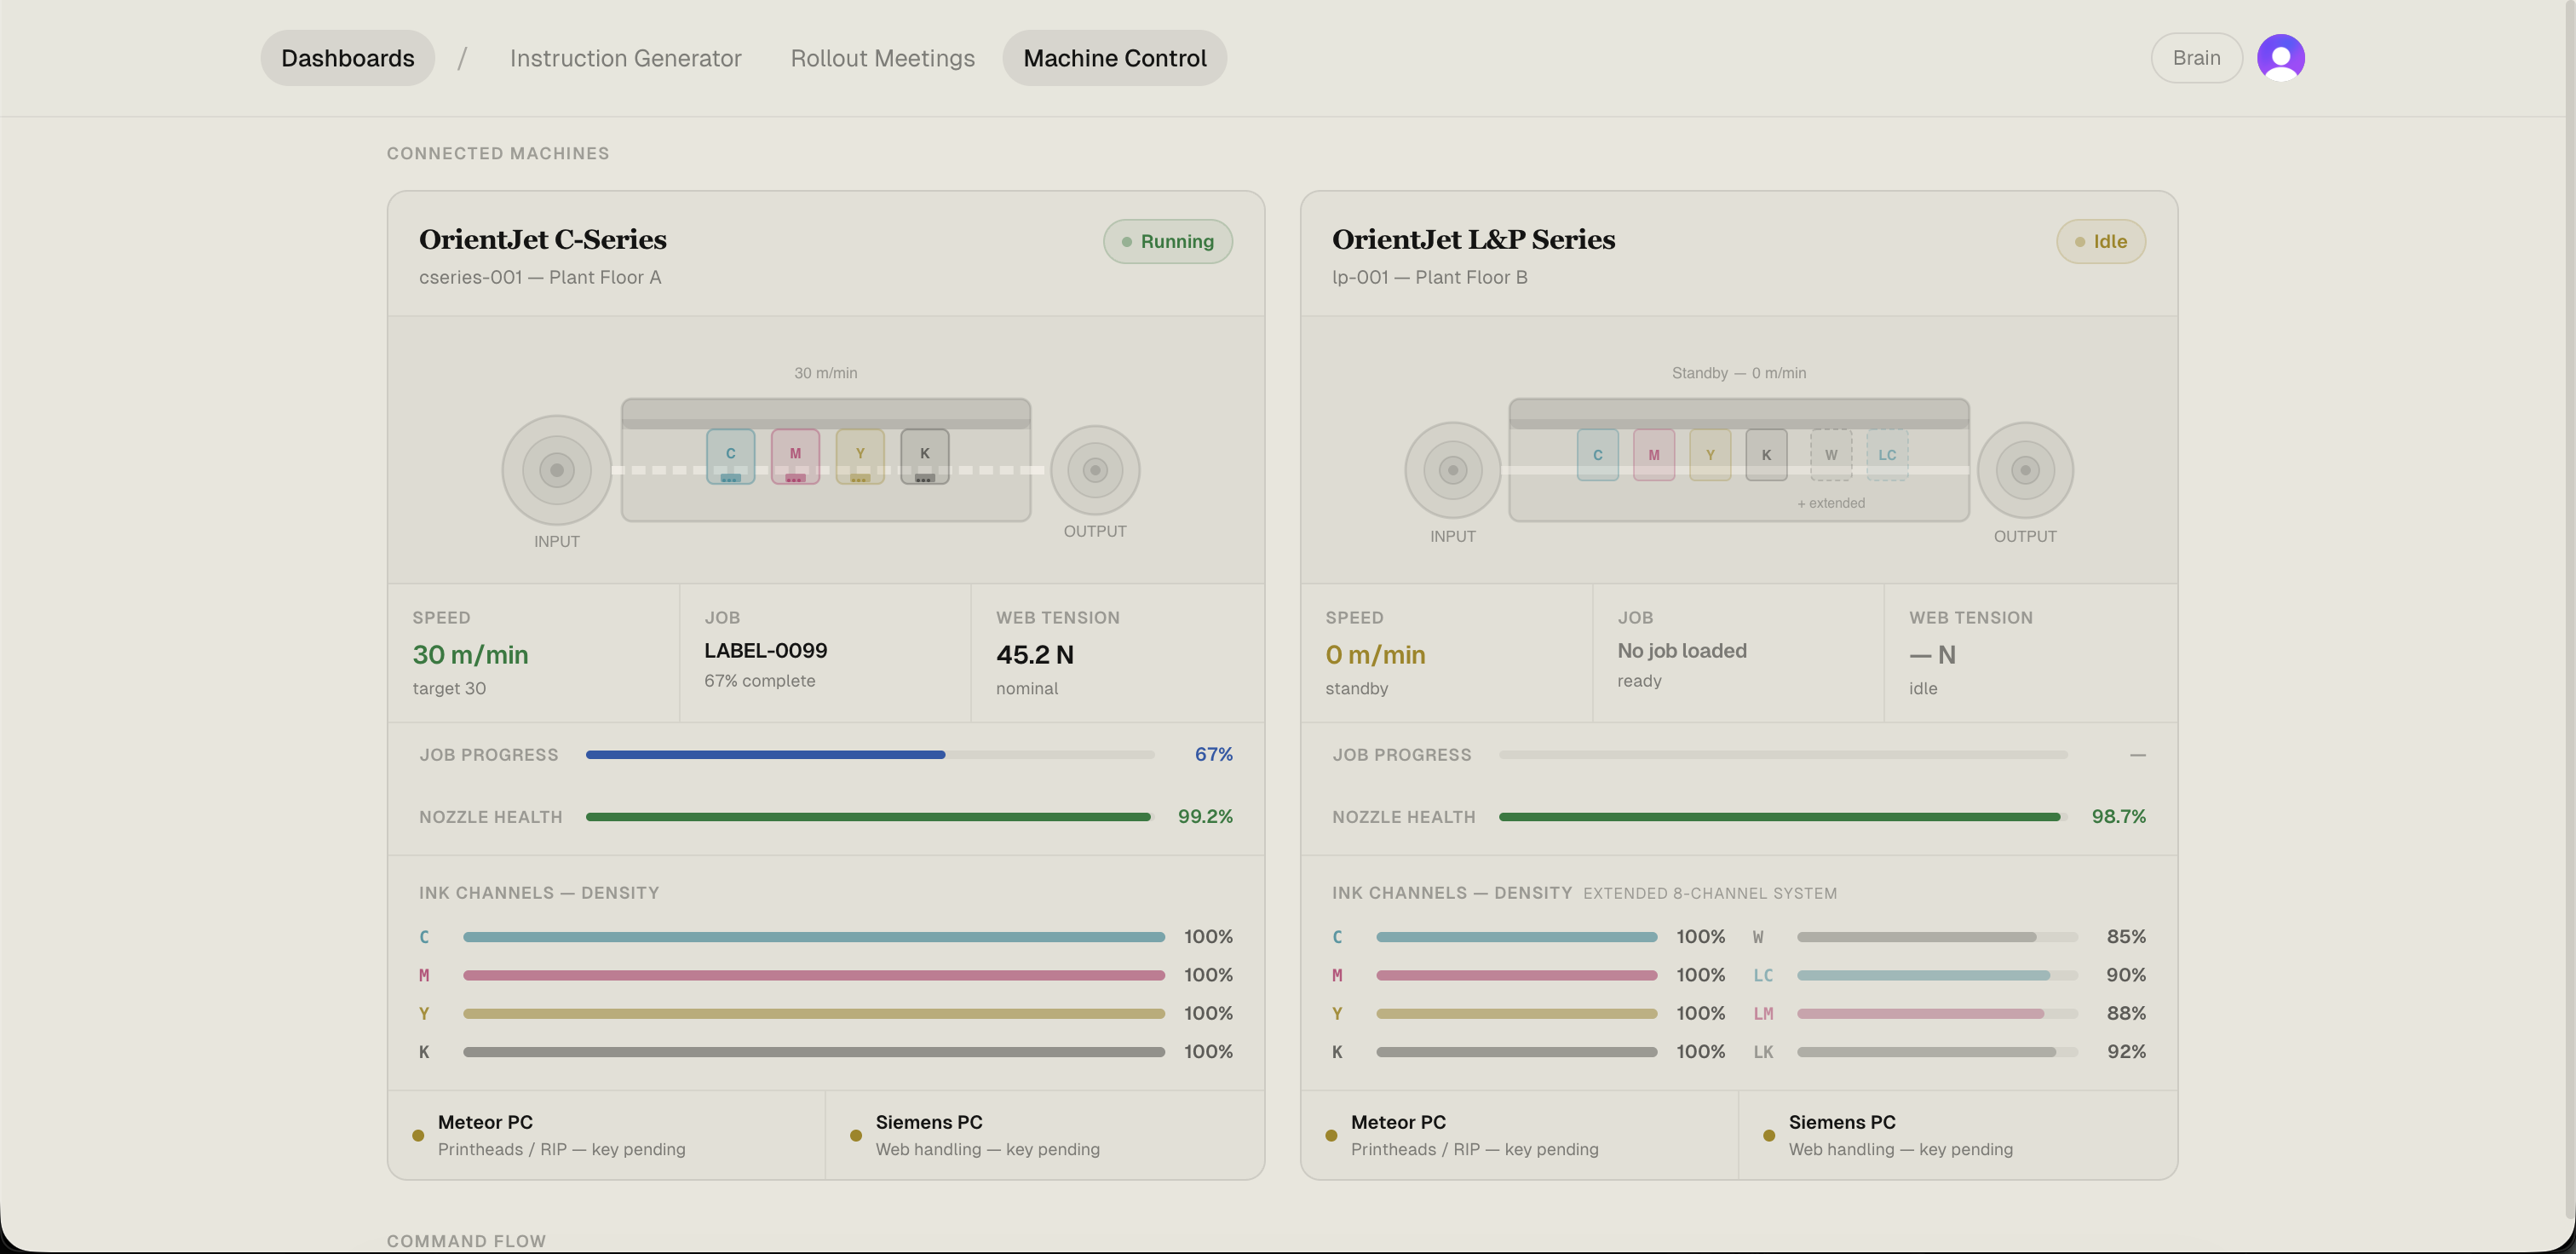Click the Brain button
Image resolution: width=2576 pixels, height=1254 pixels.
[2196, 57]
